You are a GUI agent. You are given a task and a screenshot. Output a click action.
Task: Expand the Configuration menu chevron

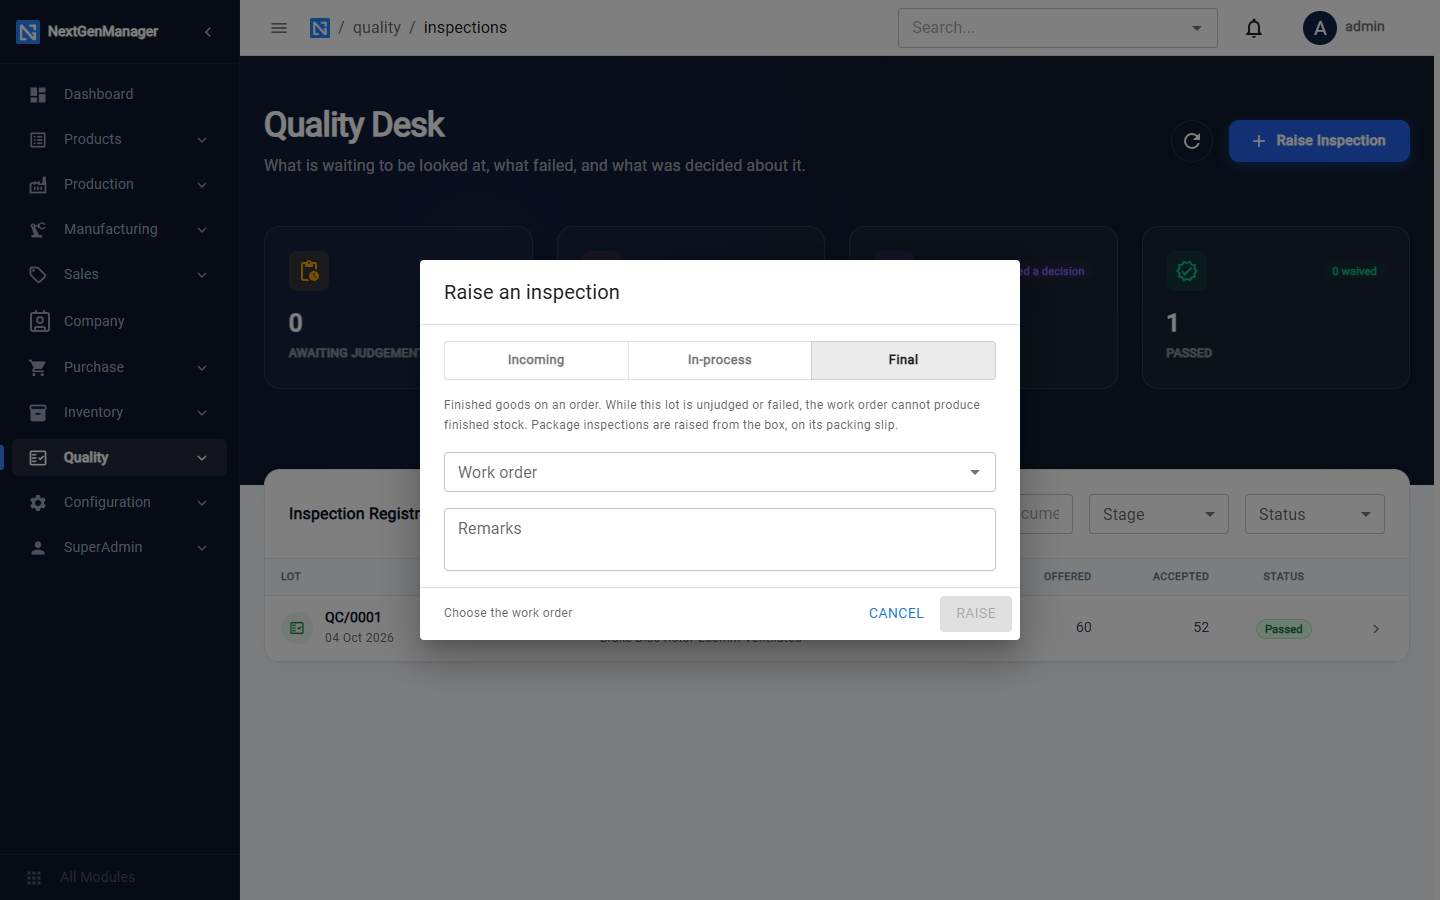pyautogui.click(x=202, y=503)
